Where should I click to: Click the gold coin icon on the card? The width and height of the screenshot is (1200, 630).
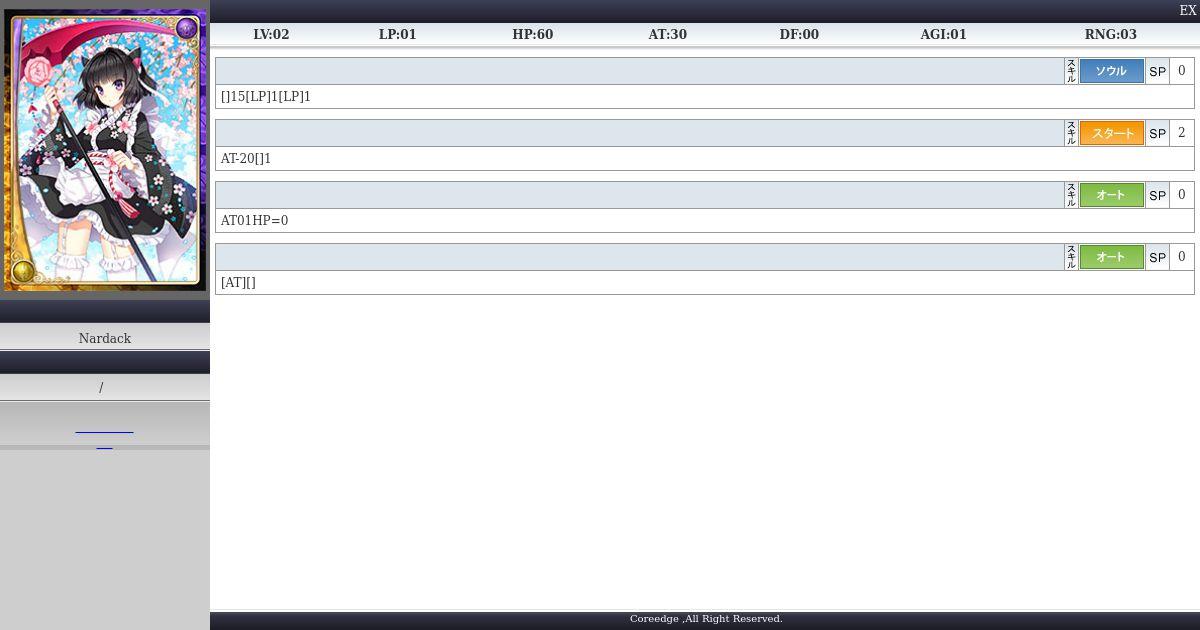23,271
